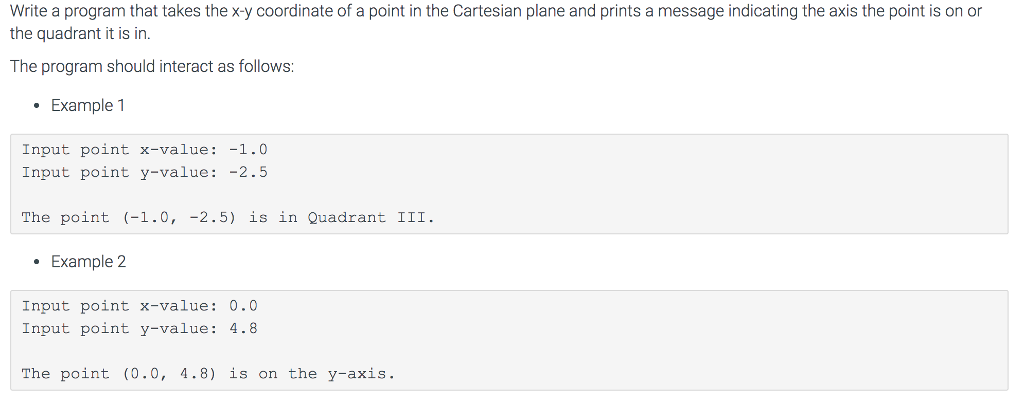Click the value "4.8" after y-value prompt
Screen dimensions: 1024x404
(243, 328)
